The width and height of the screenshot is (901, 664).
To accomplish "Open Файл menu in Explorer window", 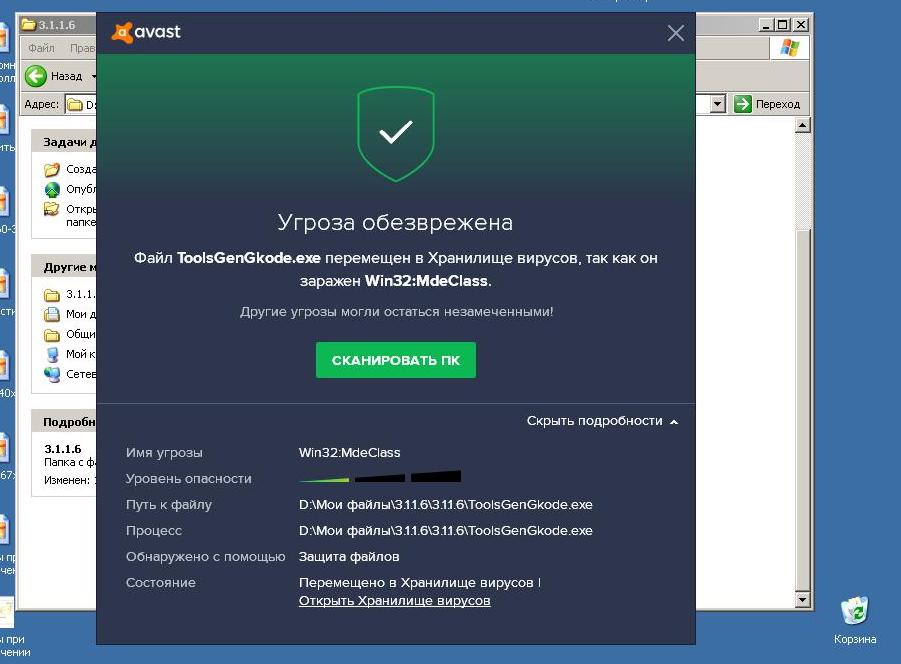I will pos(41,48).
